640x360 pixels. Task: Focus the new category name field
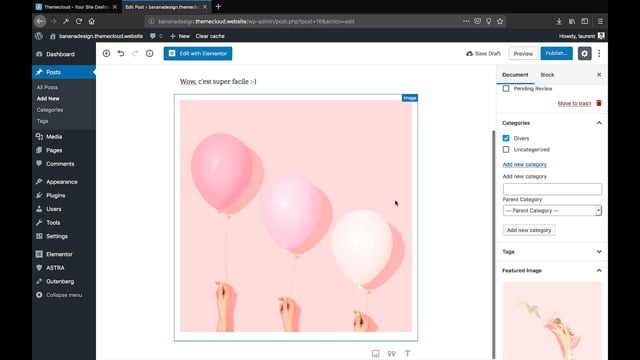(x=552, y=189)
